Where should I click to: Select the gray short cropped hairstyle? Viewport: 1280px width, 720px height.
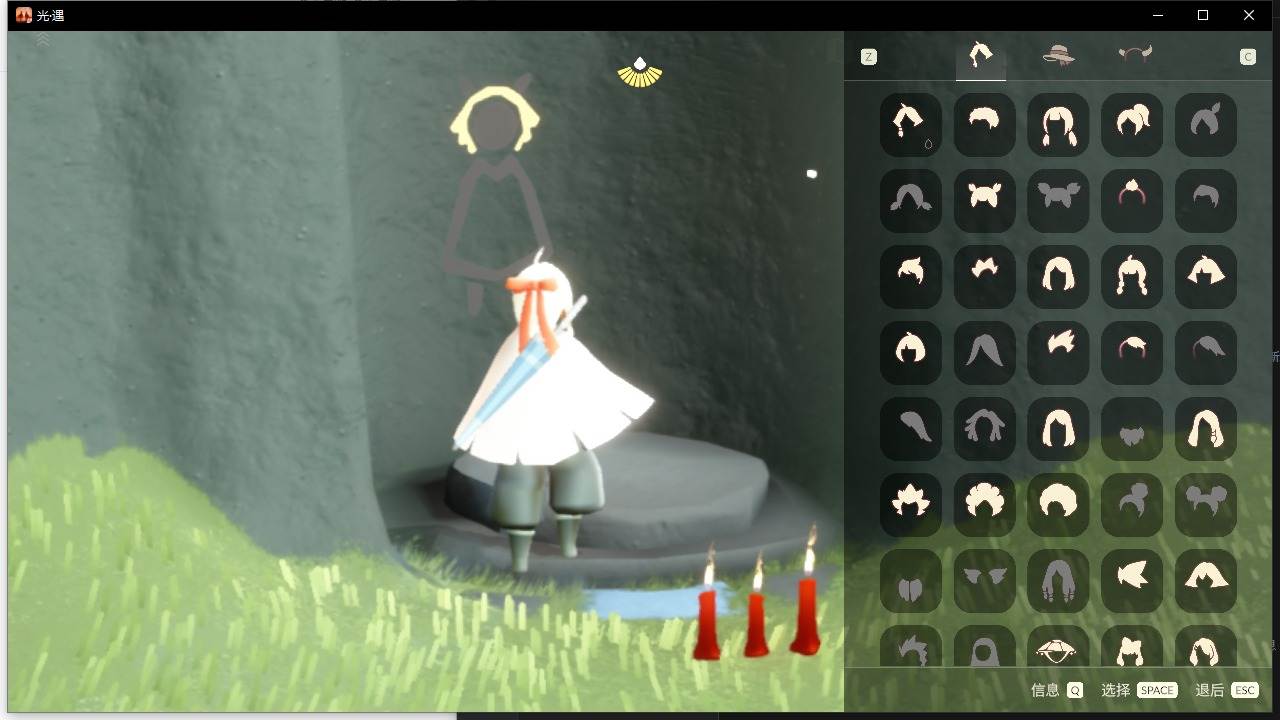tap(1206, 201)
